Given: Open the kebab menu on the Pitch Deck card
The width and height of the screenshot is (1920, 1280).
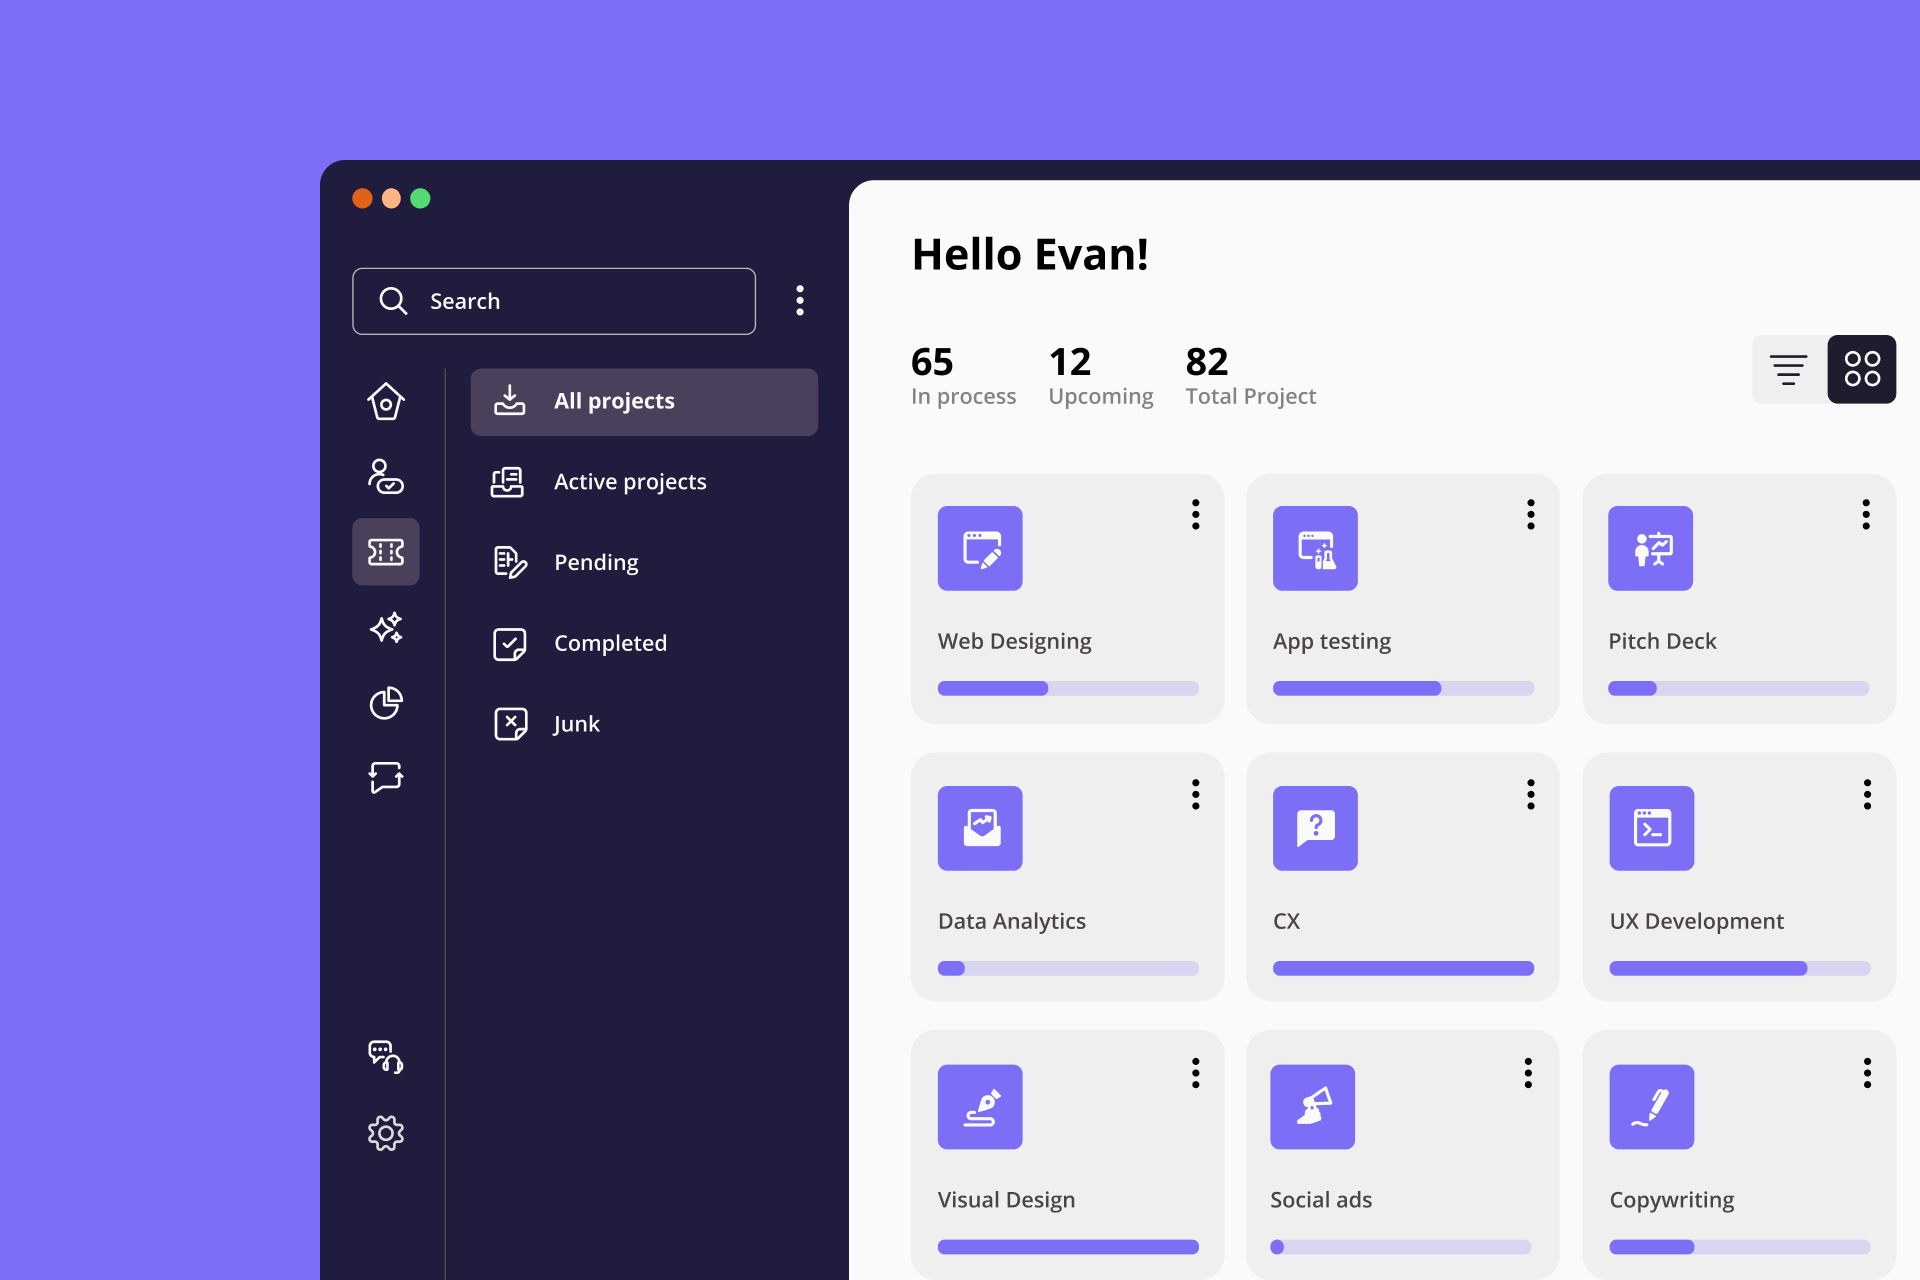Looking at the screenshot, I should pos(1866,515).
